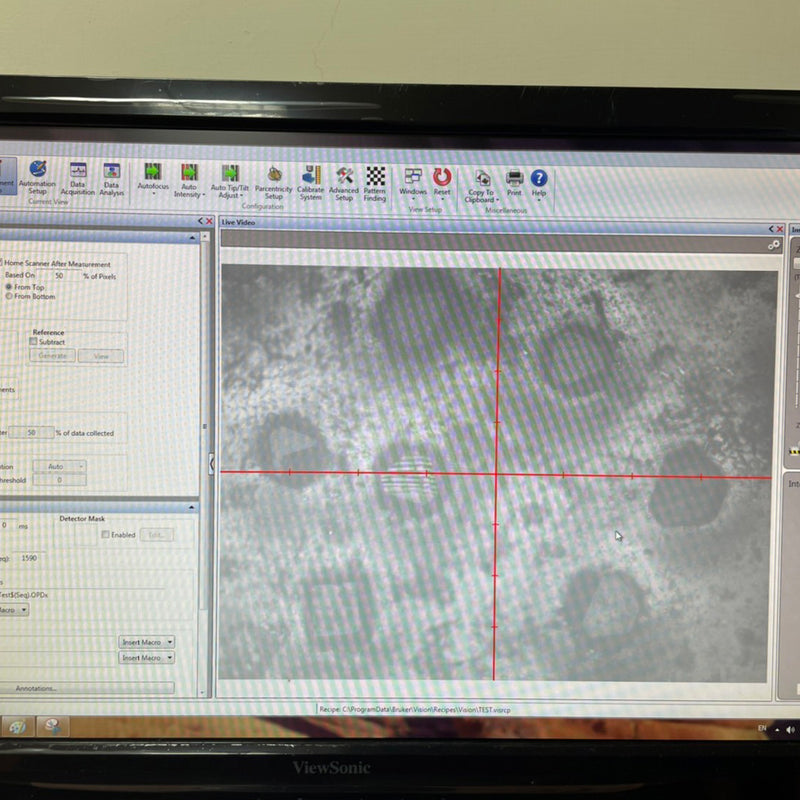Show hidden system tray icons

(777, 730)
